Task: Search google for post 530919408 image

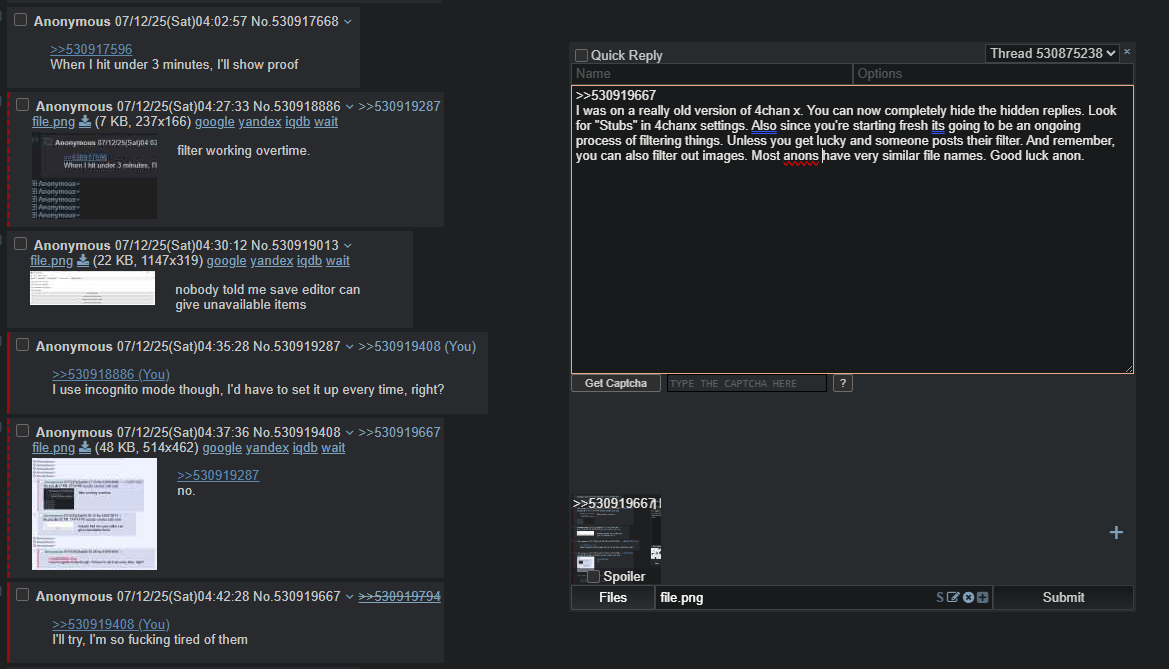Action: click(x=222, y=447)
